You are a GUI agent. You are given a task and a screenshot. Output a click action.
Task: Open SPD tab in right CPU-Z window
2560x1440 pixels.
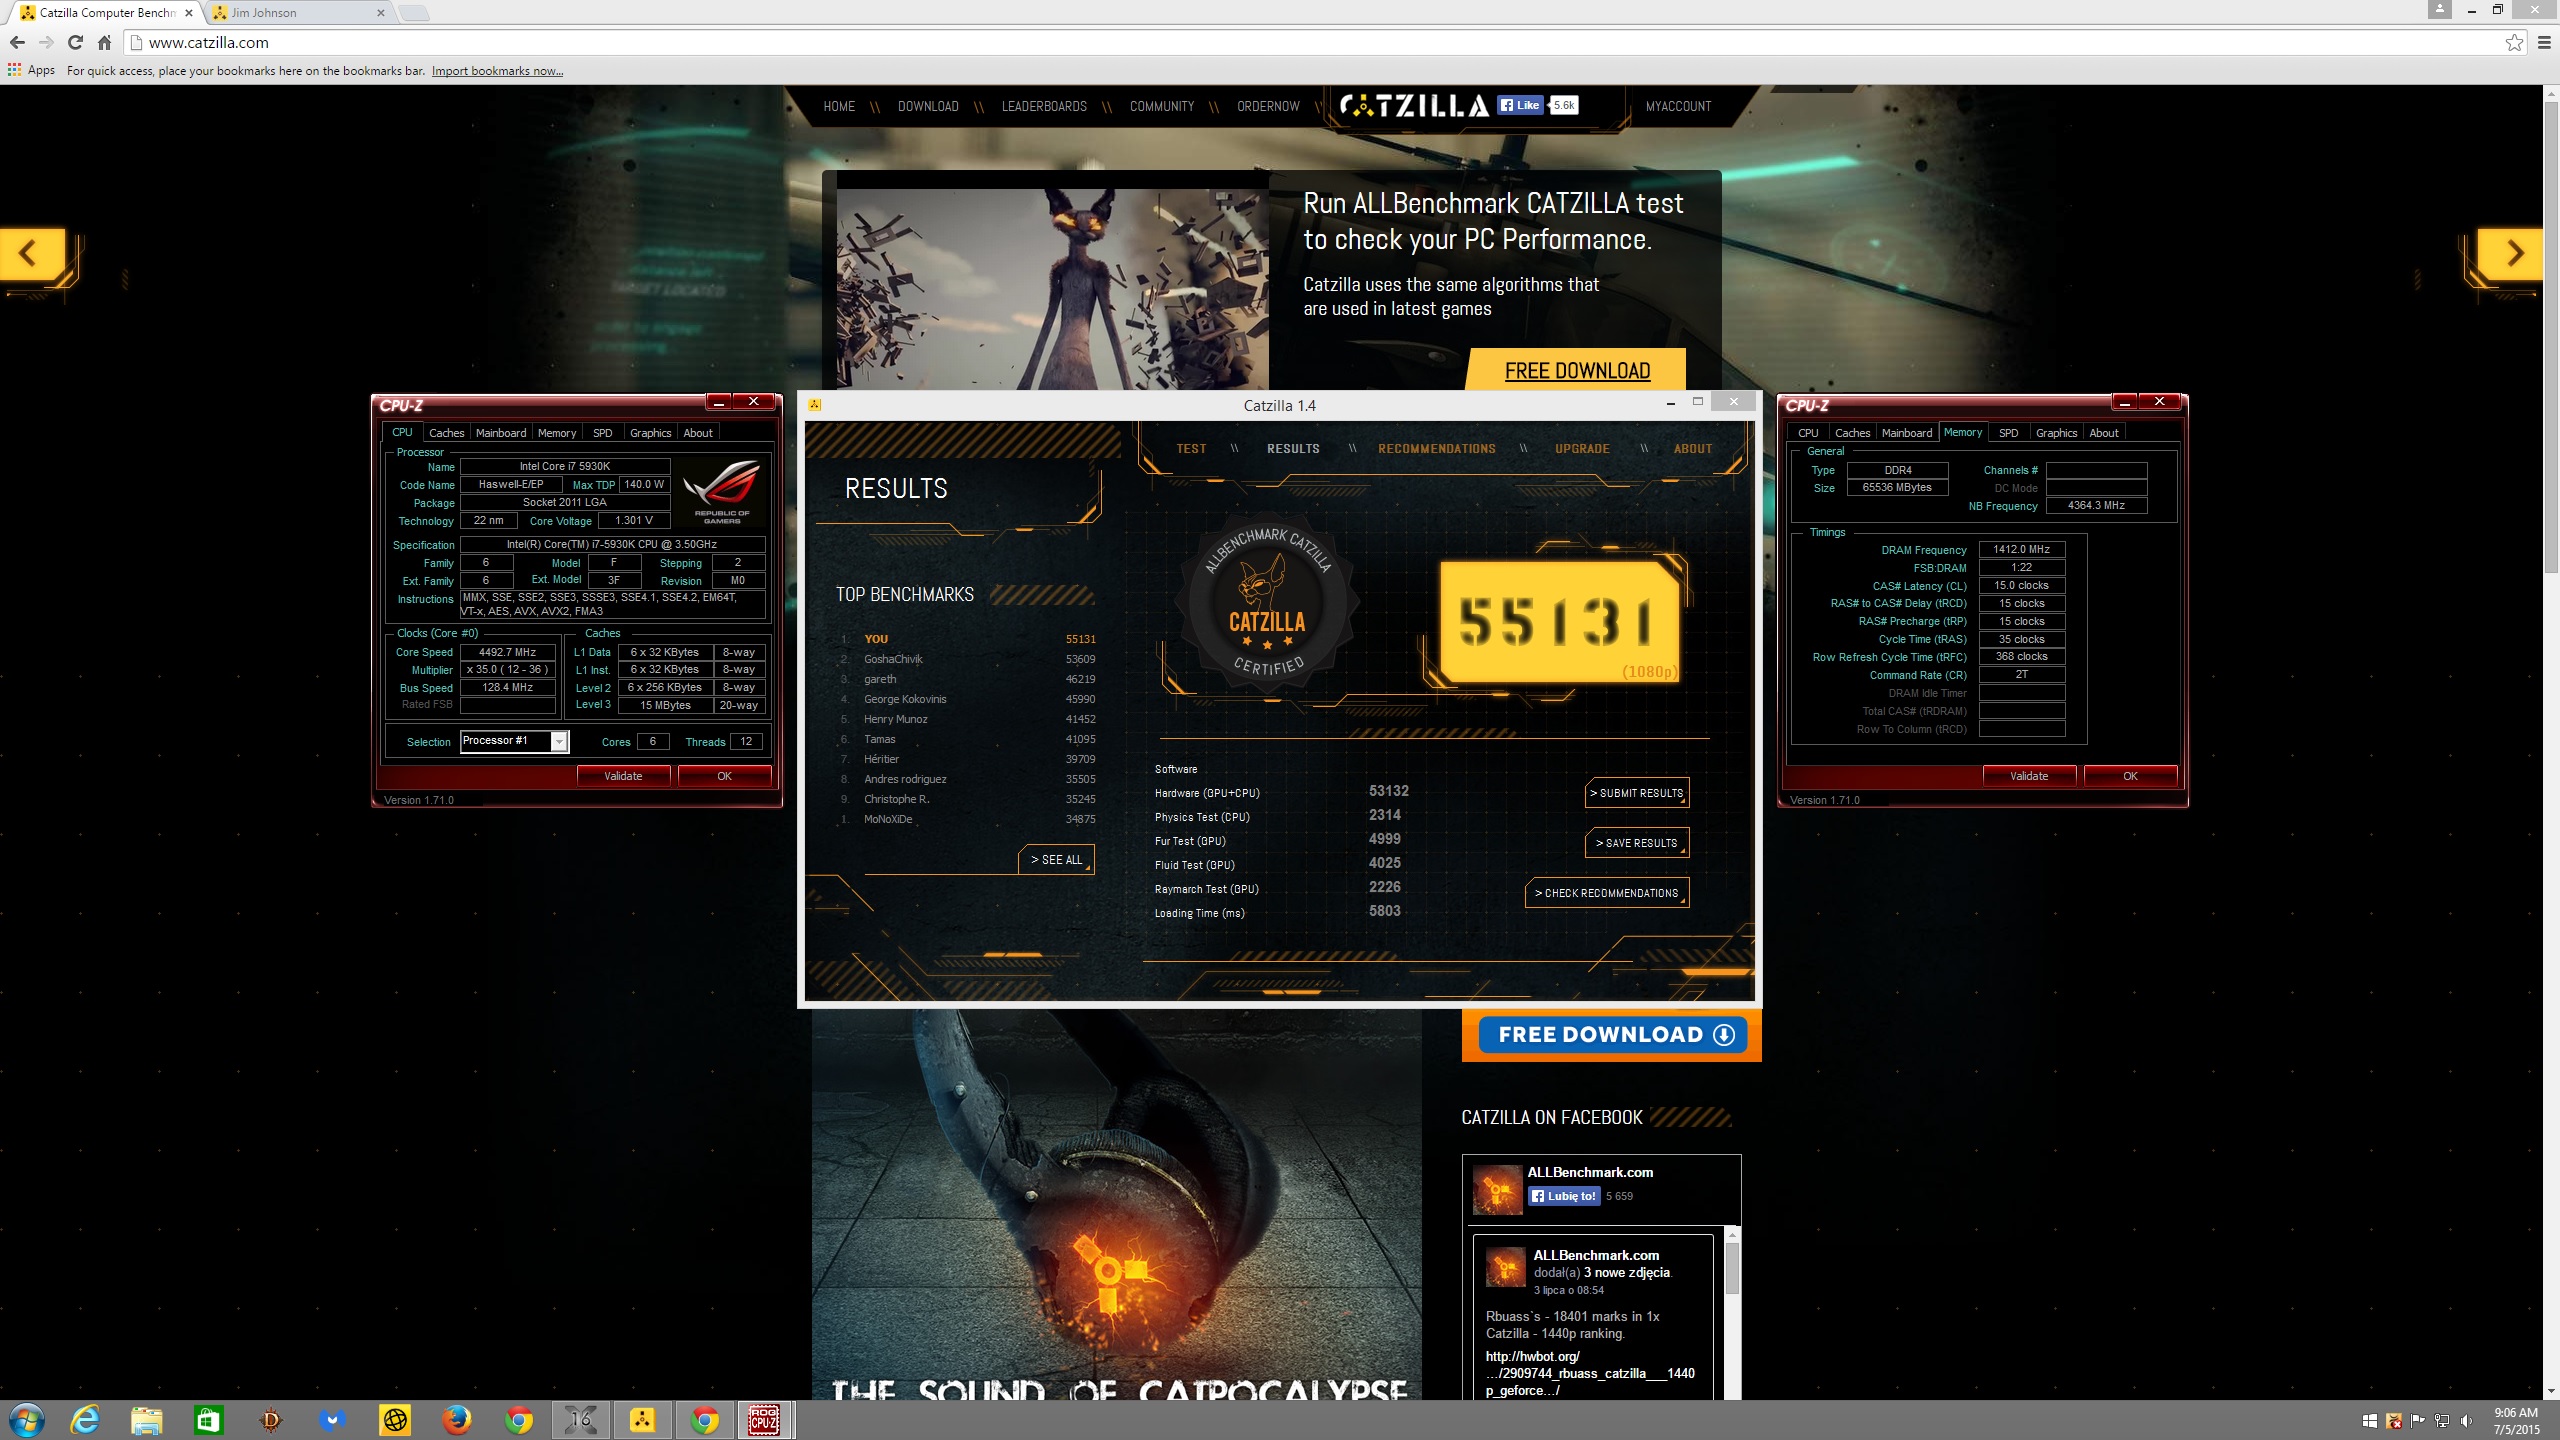[x=2008, y=433]
